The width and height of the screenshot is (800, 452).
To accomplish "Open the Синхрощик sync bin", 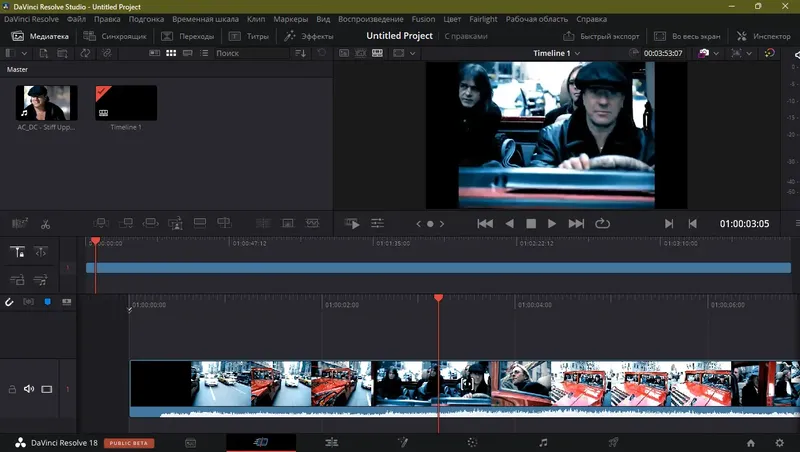I will (x=115, y=36).
